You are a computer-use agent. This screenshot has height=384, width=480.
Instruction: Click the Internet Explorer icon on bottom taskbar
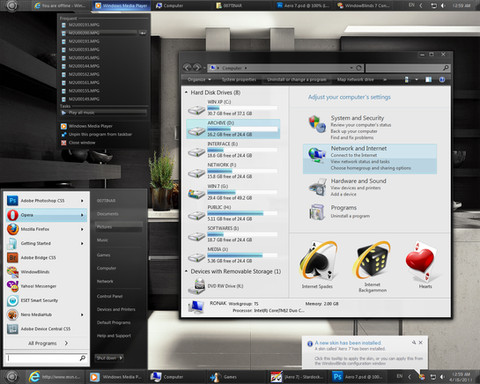coord(34,377)
